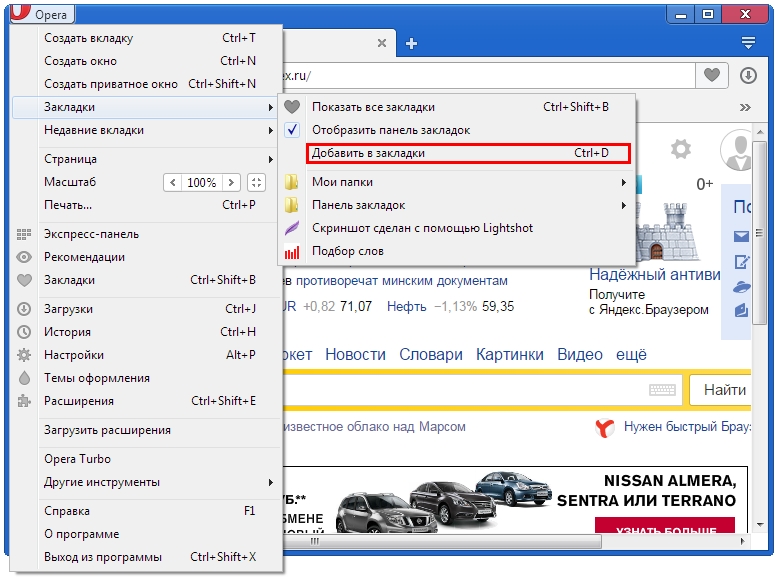Click the Нефть quote link
Screen dimensions: 780x578
point(406,306)
